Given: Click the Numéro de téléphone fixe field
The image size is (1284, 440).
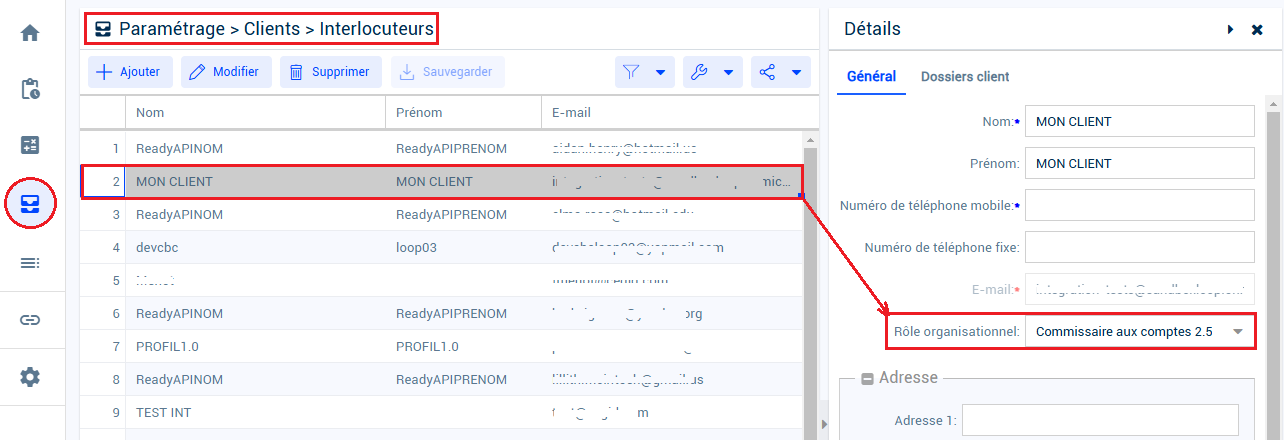Looking at the screenshot, I should tap(1140, 247).
